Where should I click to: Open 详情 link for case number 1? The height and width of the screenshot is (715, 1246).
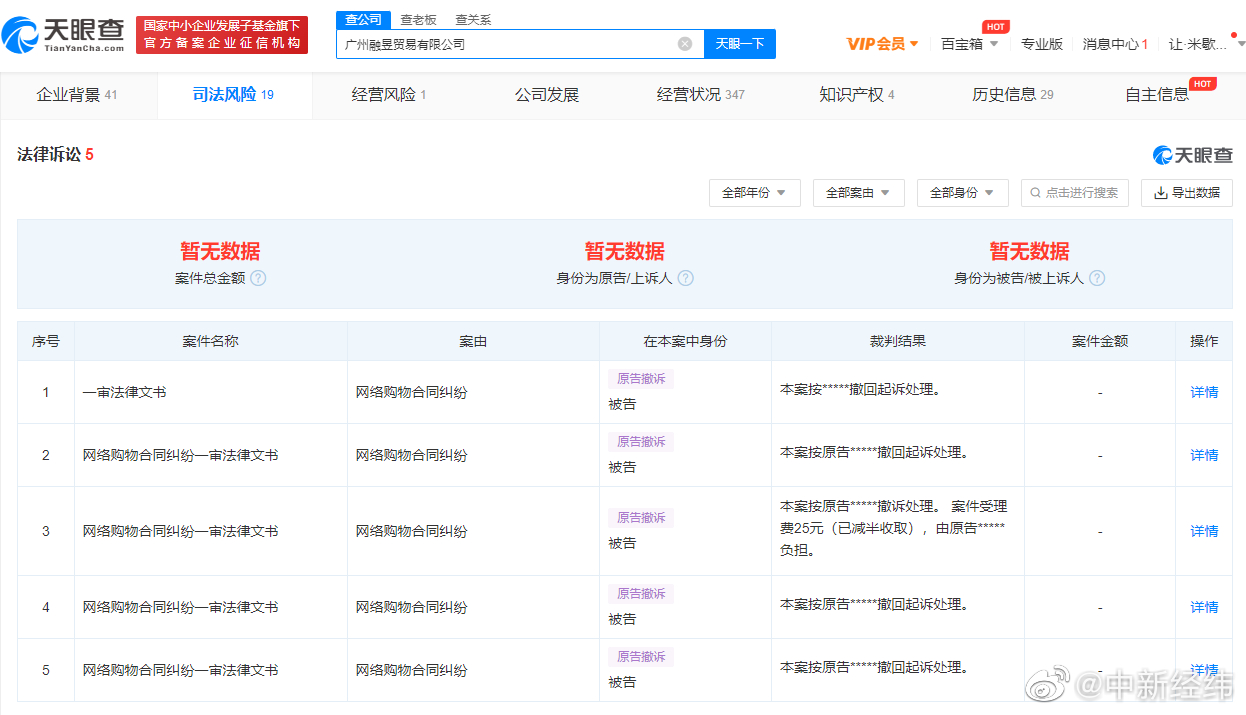1204,392
